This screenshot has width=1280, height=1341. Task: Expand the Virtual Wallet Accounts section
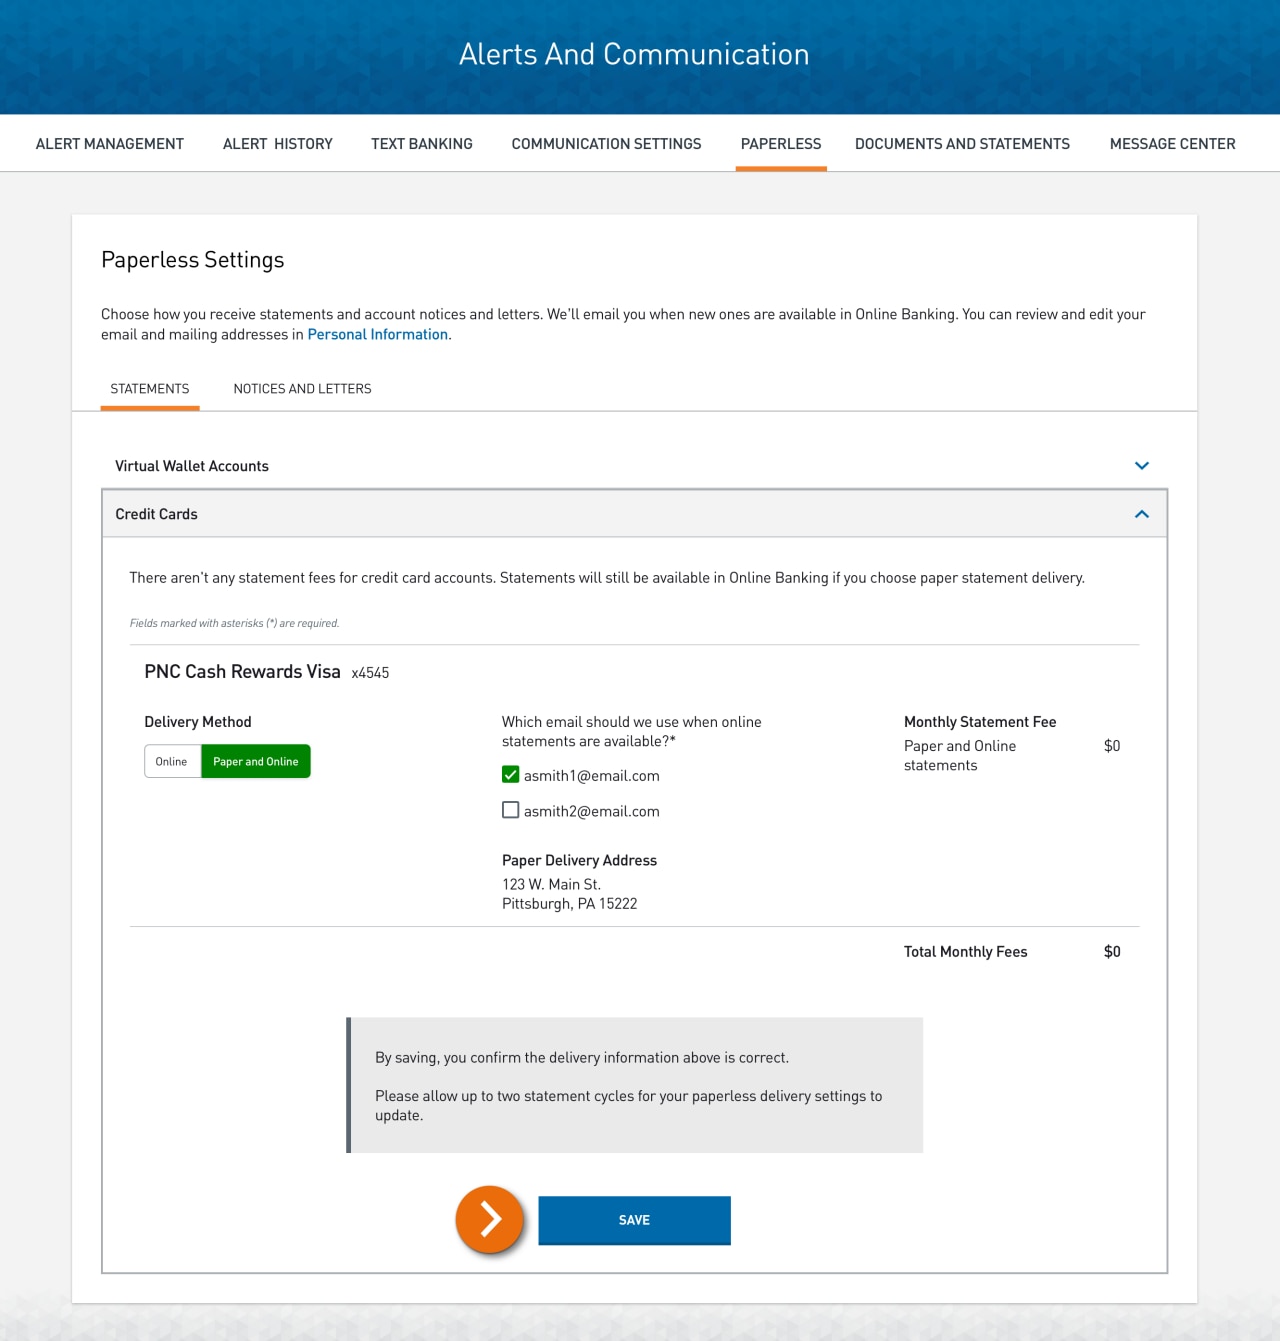point(1141,465)
